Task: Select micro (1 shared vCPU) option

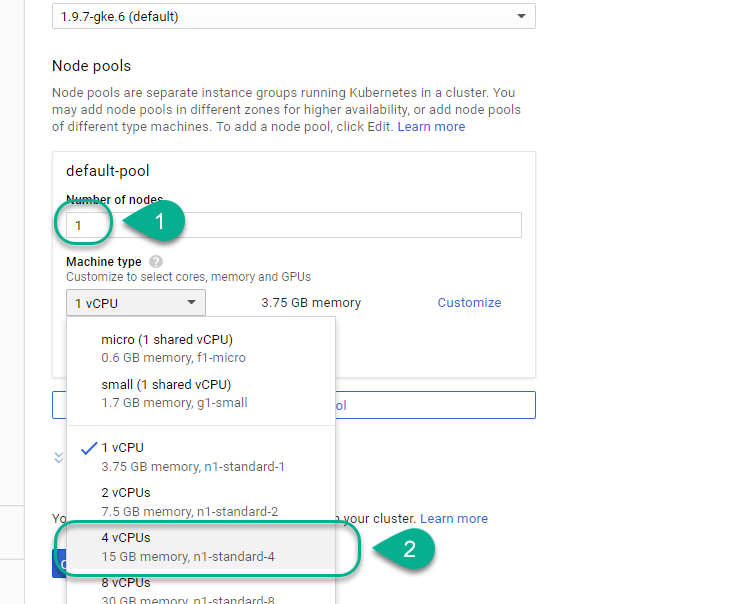Action: click(x=201, y=348)
